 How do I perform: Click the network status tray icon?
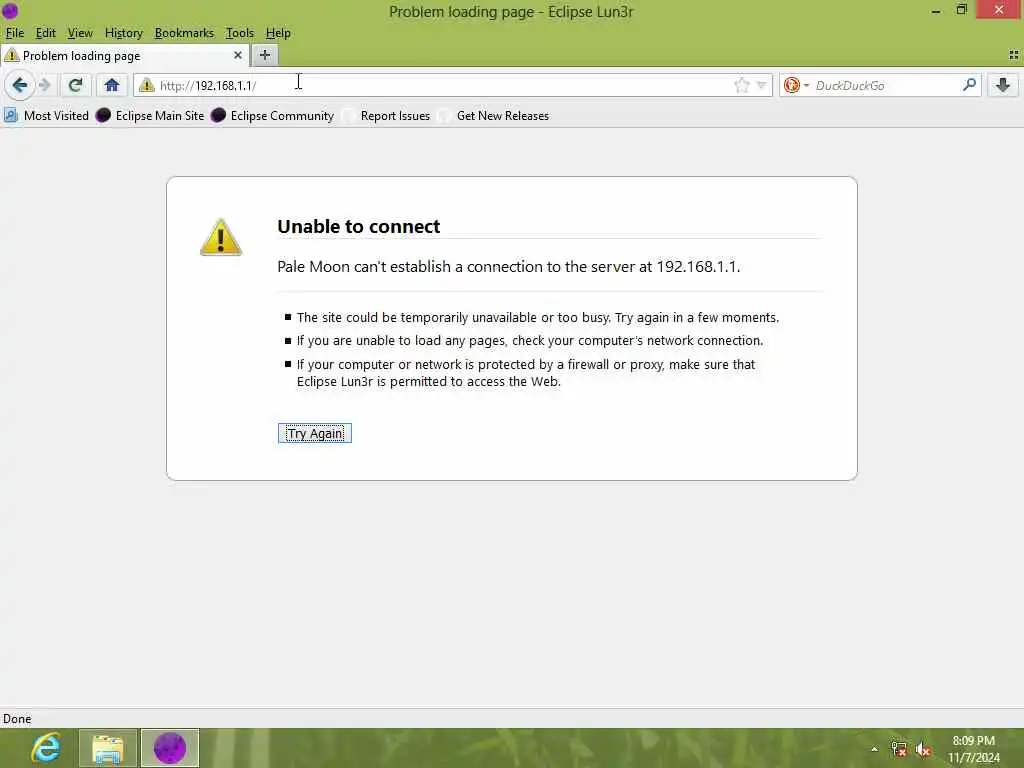pos(899,749)
